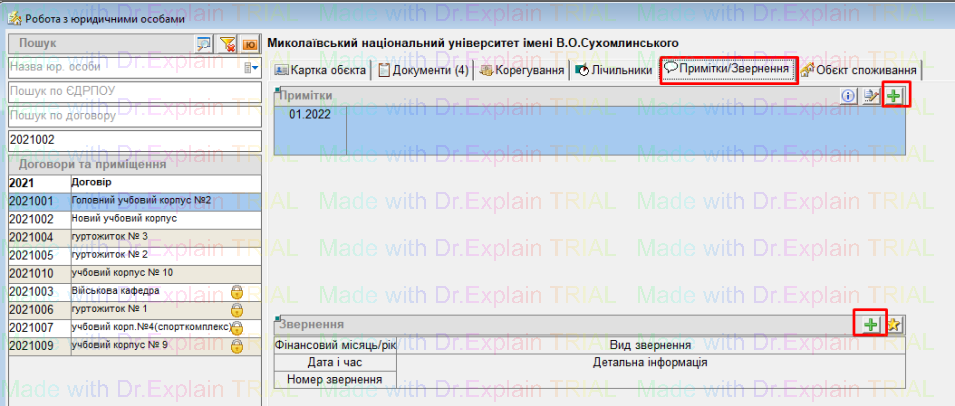Select the 01.2022 note row
The height and width of the screenshot is (406, 955).
(310, 116)
